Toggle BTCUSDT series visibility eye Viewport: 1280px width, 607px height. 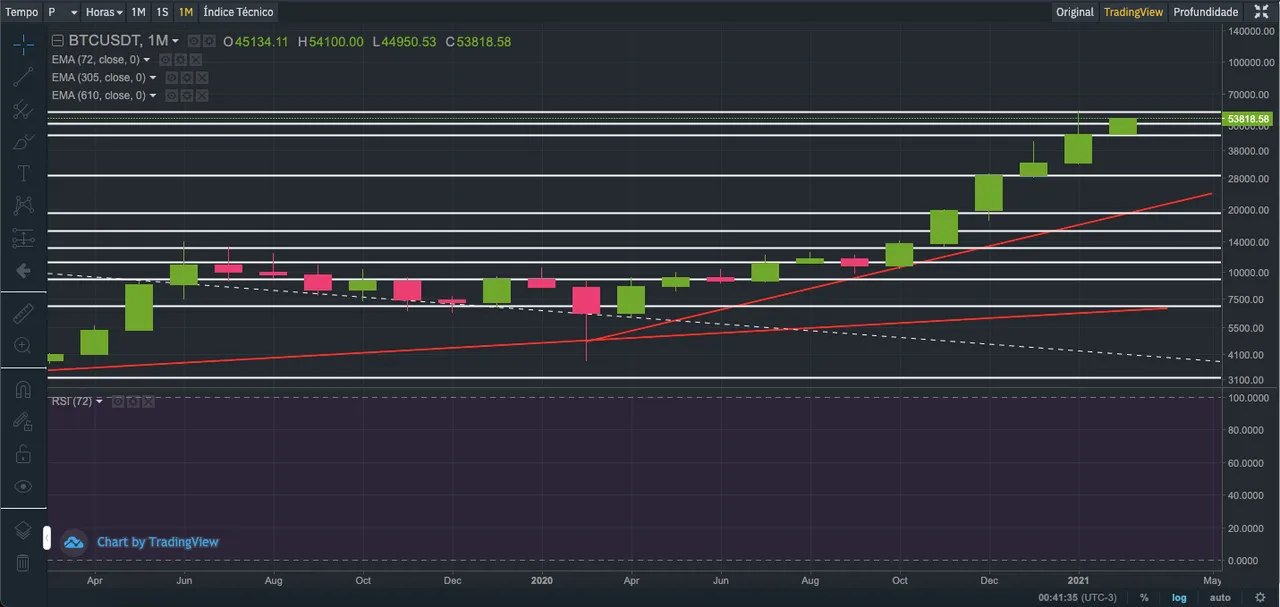point(194,41)
